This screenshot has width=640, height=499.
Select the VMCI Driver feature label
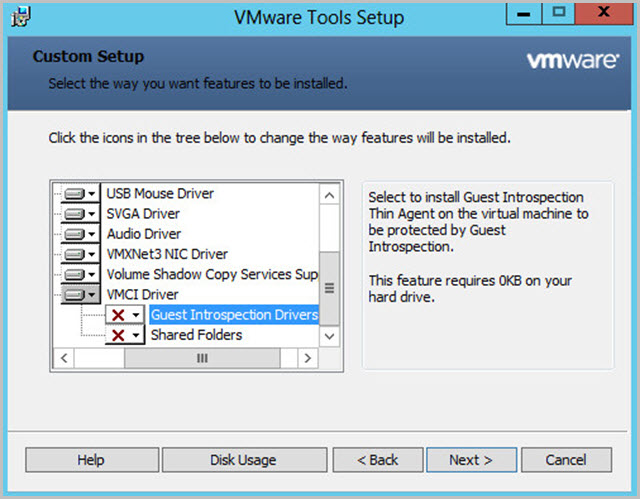[142, 295]
